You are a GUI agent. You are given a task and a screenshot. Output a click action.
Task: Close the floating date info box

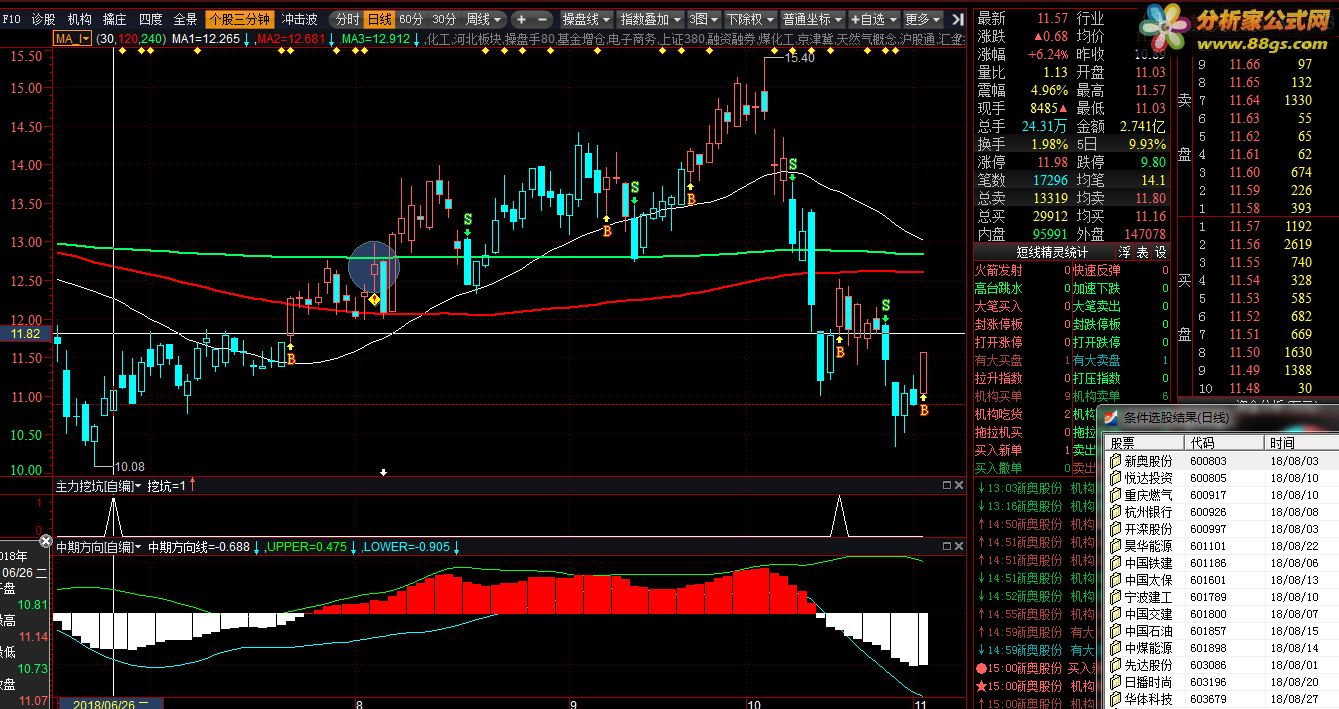pyautogui.click(x=45, y=541)
